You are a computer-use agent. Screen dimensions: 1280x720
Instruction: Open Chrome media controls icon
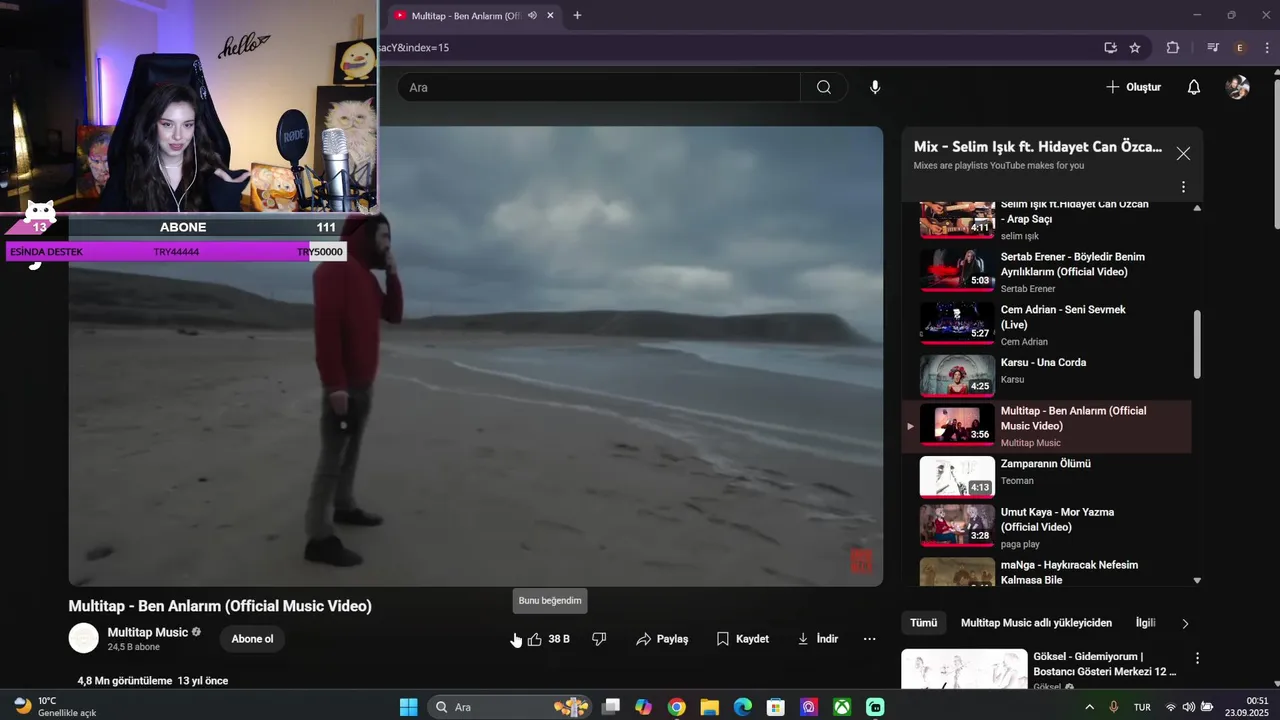tap(1212, 47)
